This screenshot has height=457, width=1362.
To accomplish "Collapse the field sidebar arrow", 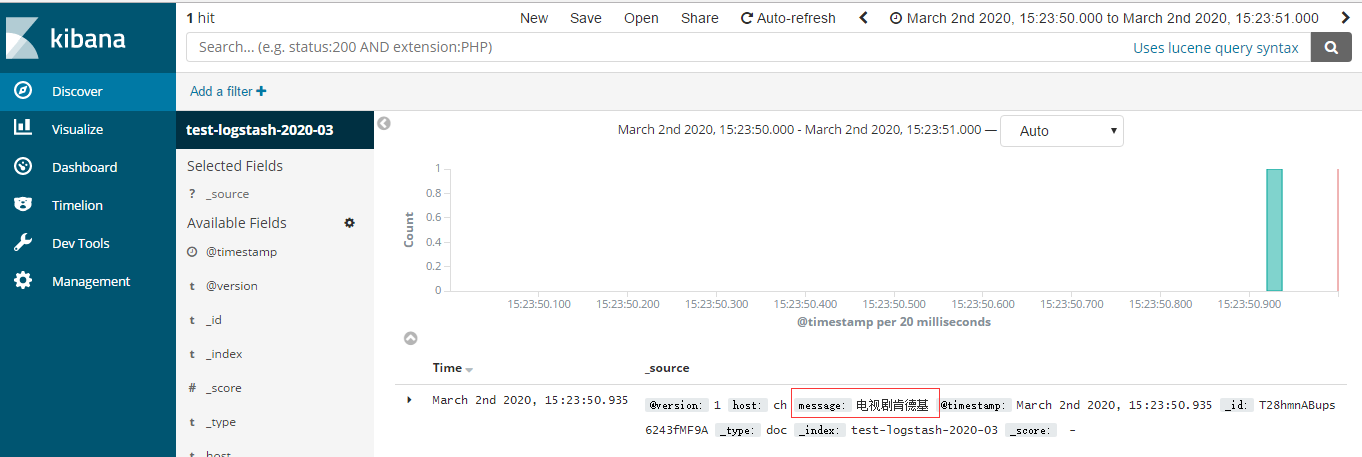I will (x=383, y=123).
